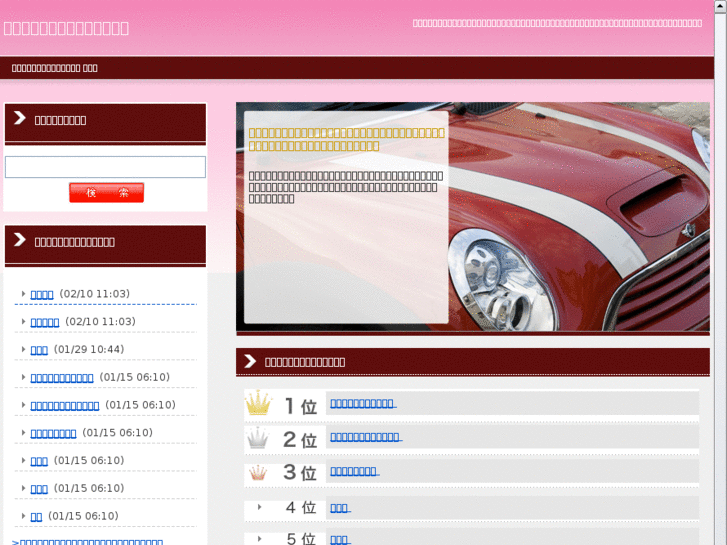Focus the sidebar search text field
This screenshot has width=727, height=545.
pyautogui.click(x=105, y=167)
